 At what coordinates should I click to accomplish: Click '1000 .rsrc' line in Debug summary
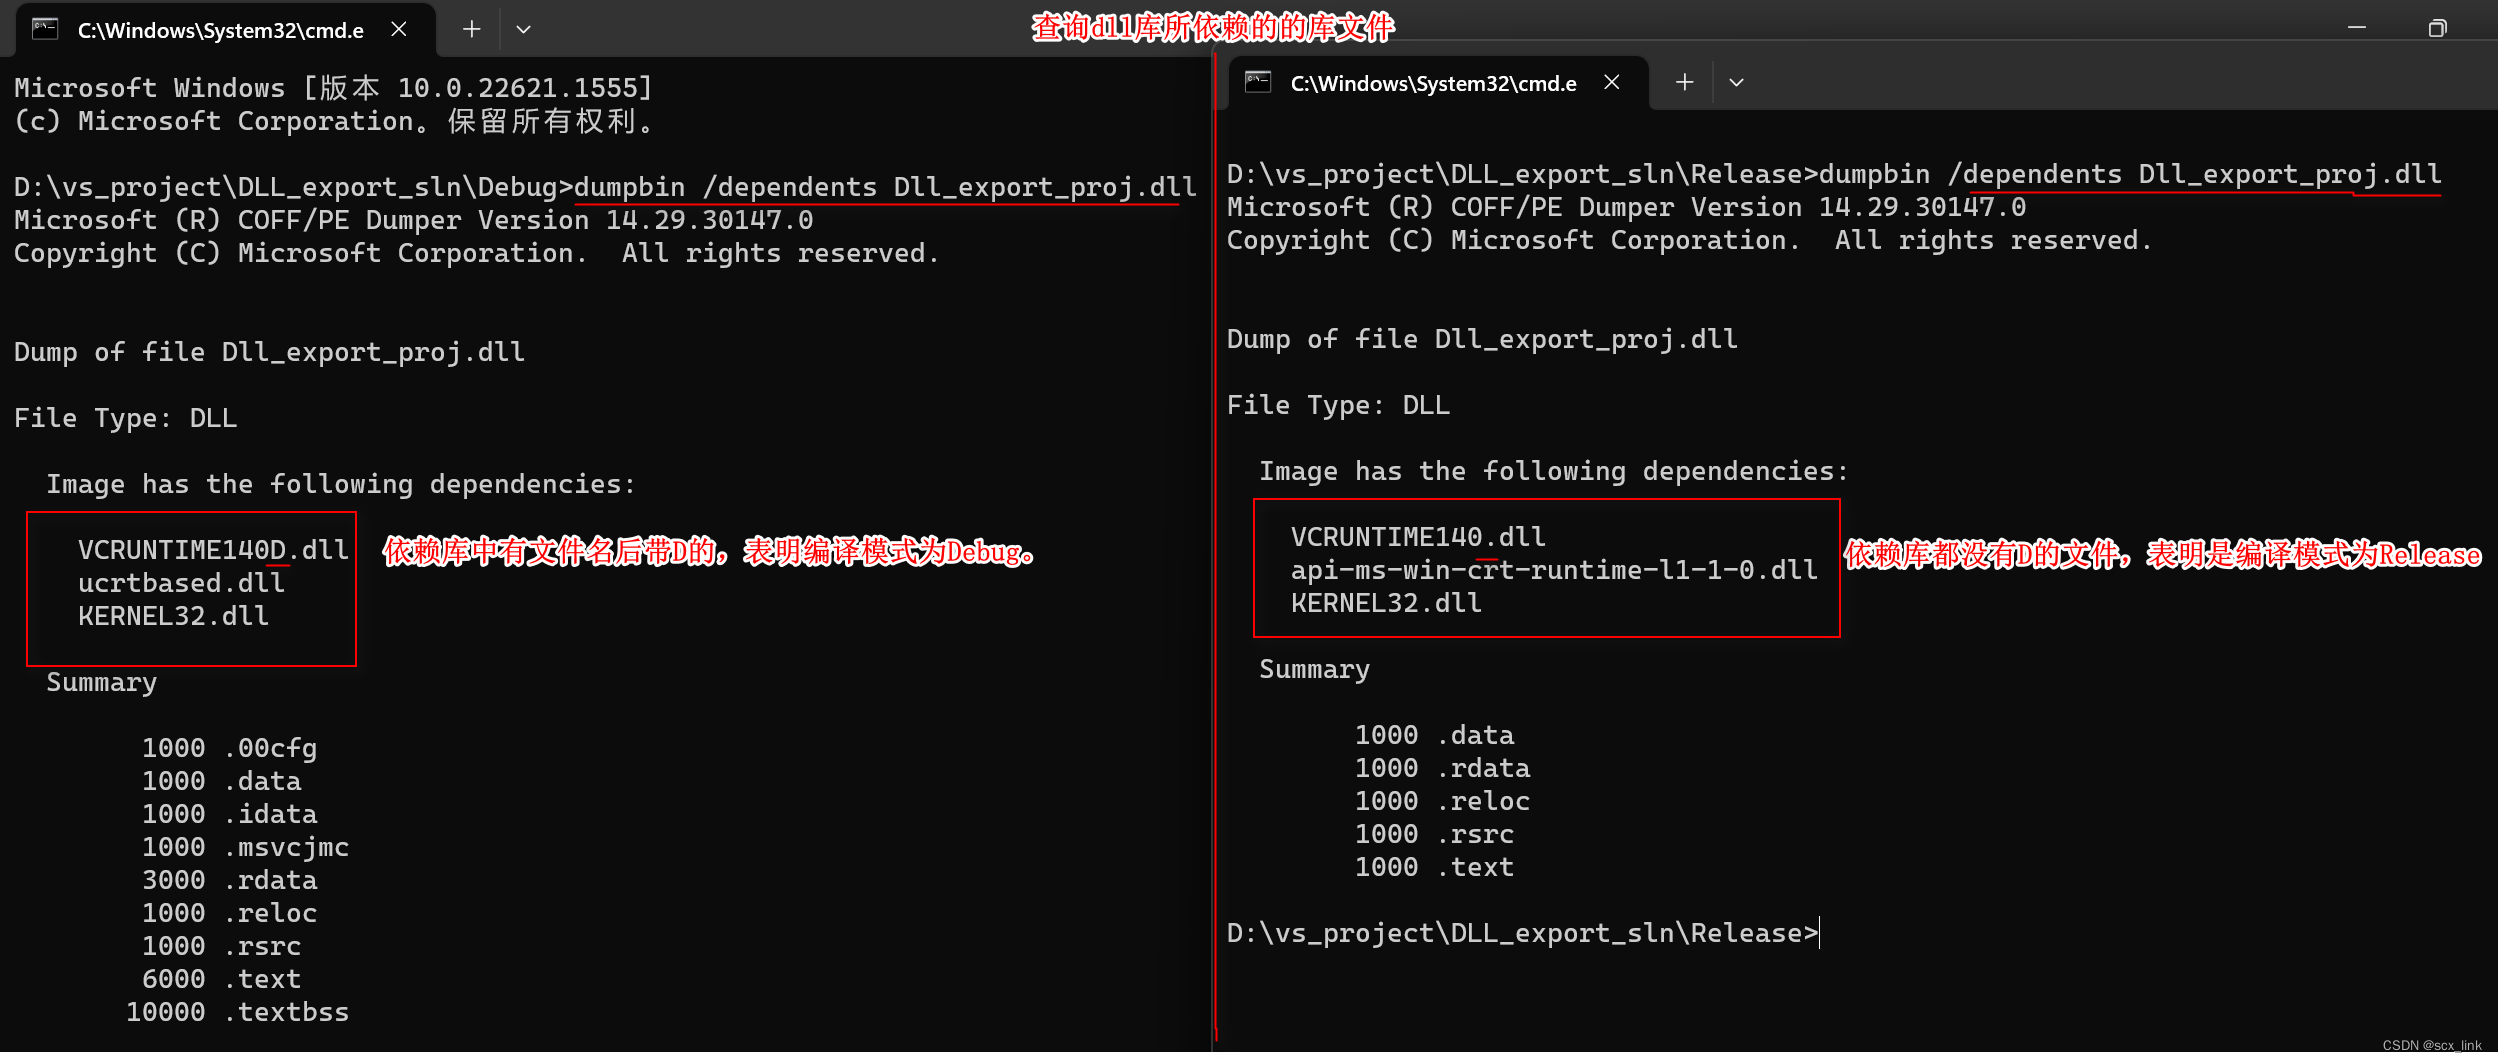221,946
